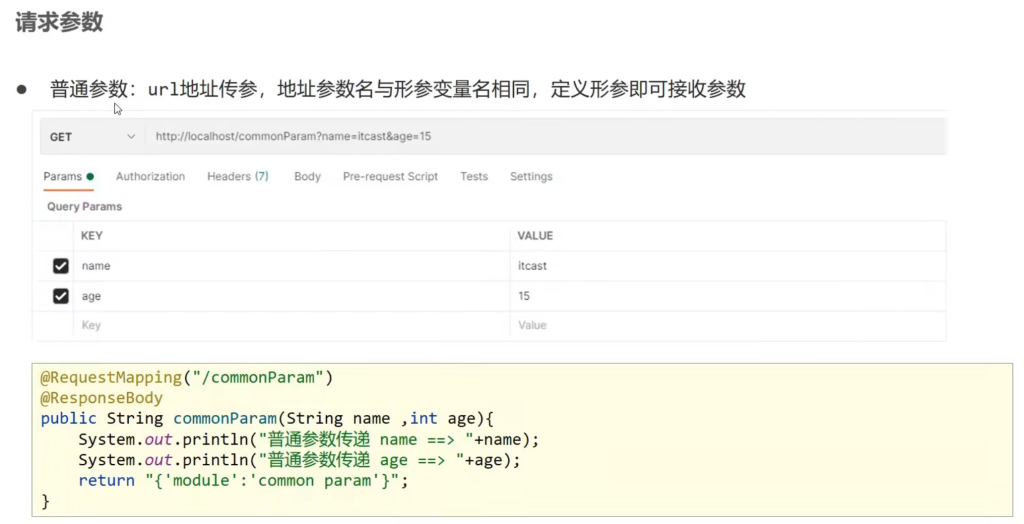This screenshot has height=524, width=1024.
Task: Click the request URL field with localhost/commonParam
Action: click(x=293, y=136)
